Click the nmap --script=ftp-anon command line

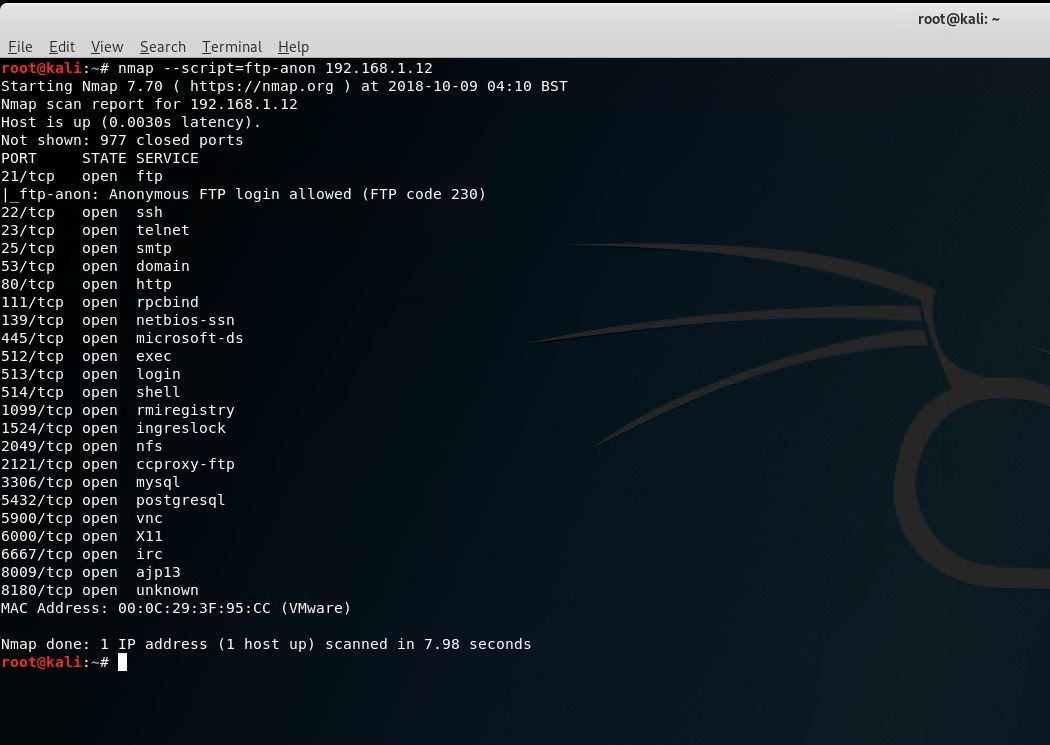pos(275,68)
